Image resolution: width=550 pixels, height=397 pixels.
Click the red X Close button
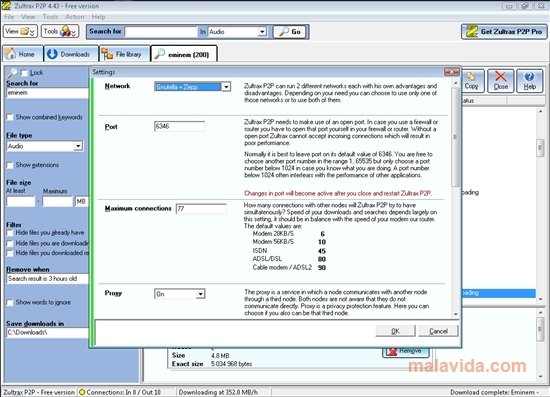click(x=501, y=81)
